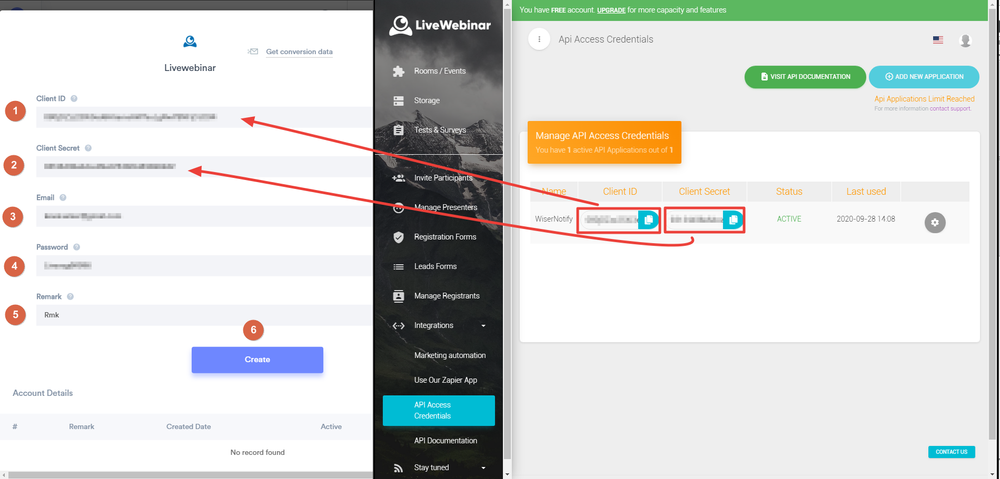Click the help icon beside Client ID label
The width and height of the screenshot is (1000, 479).
coord(74,99)
